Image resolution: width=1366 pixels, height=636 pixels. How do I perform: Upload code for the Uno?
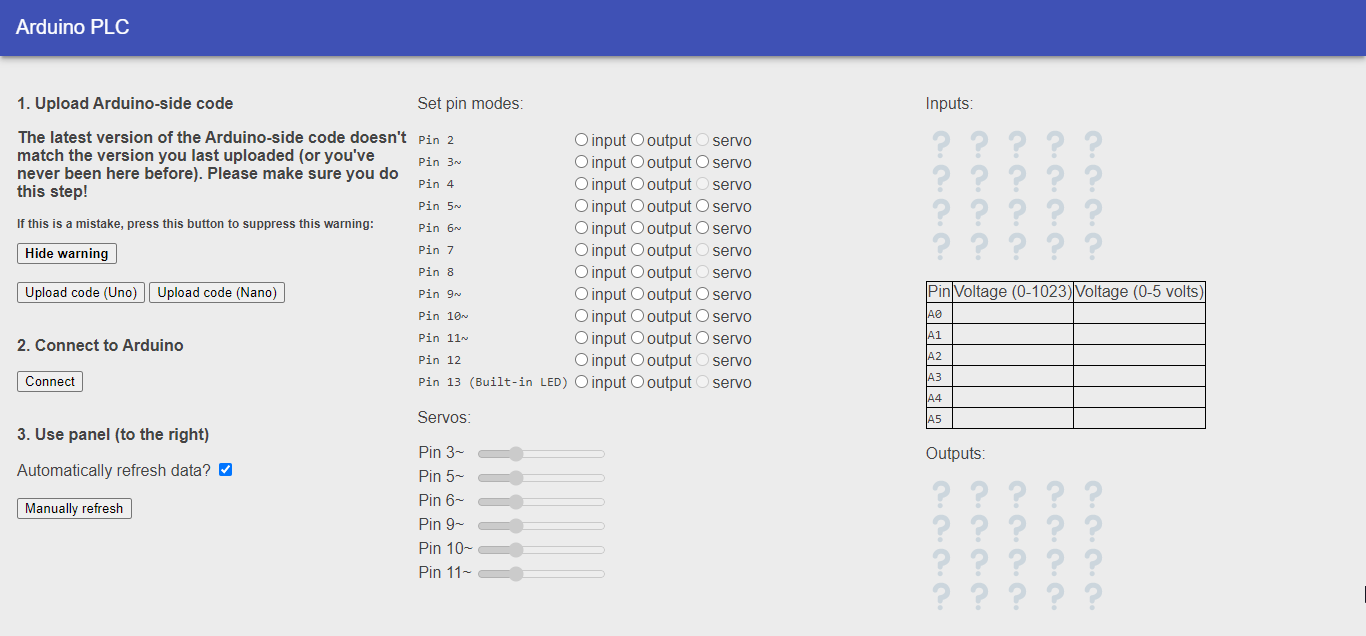81,293
